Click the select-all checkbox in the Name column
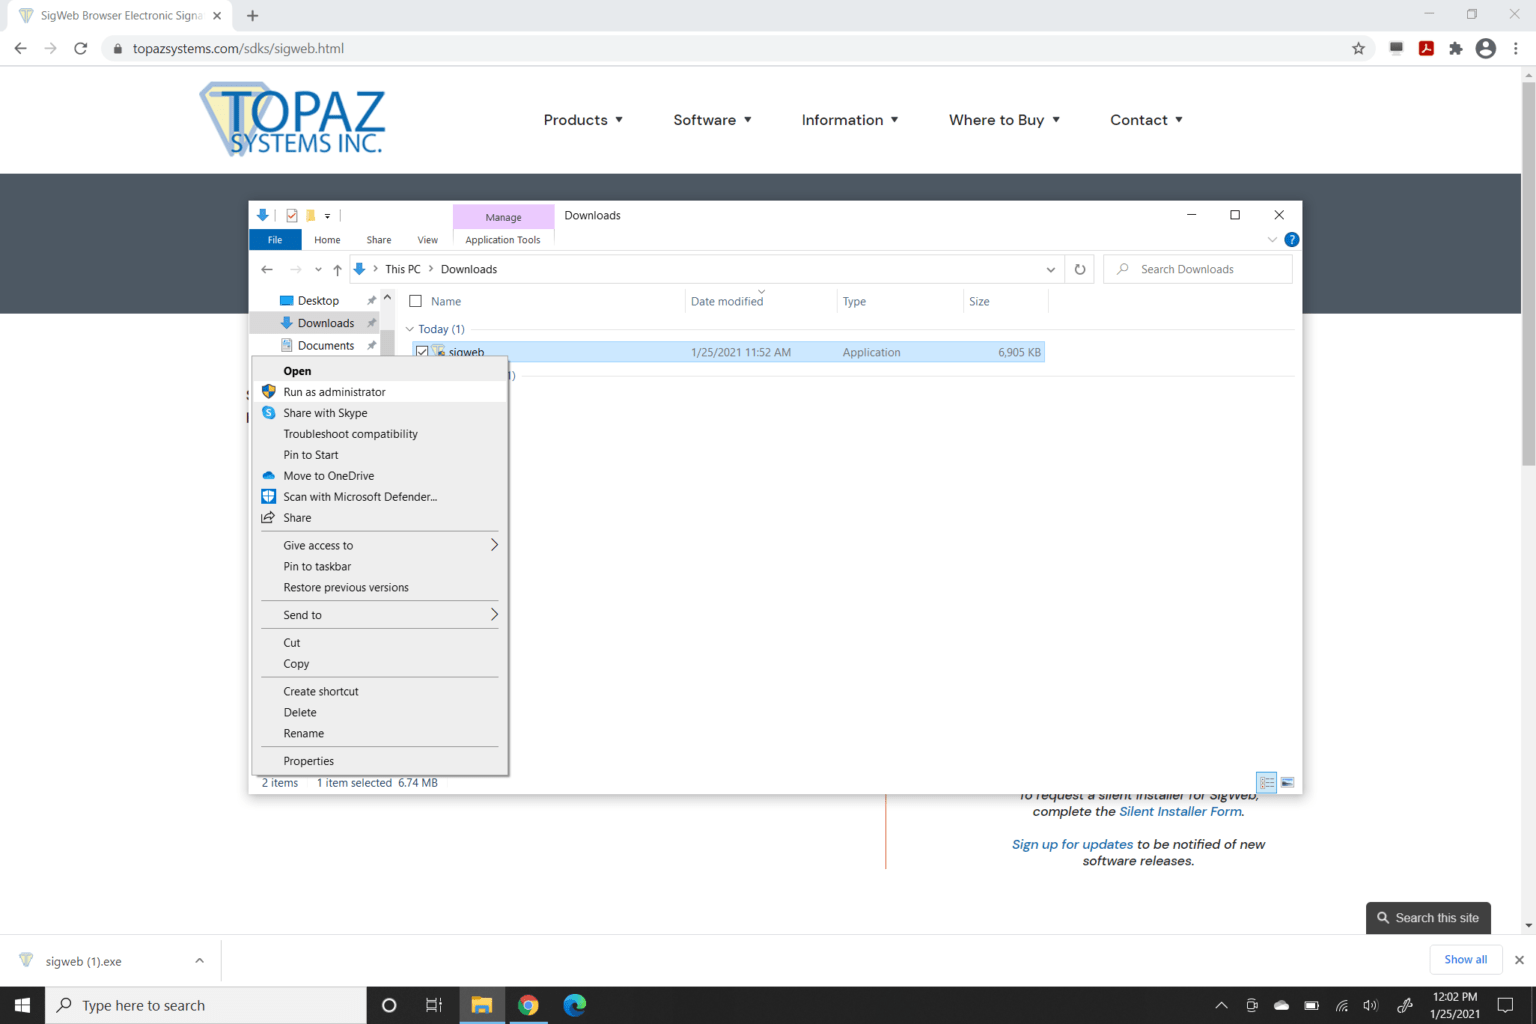Screen dimensions: 1536x1024 (x=415, y=300)
